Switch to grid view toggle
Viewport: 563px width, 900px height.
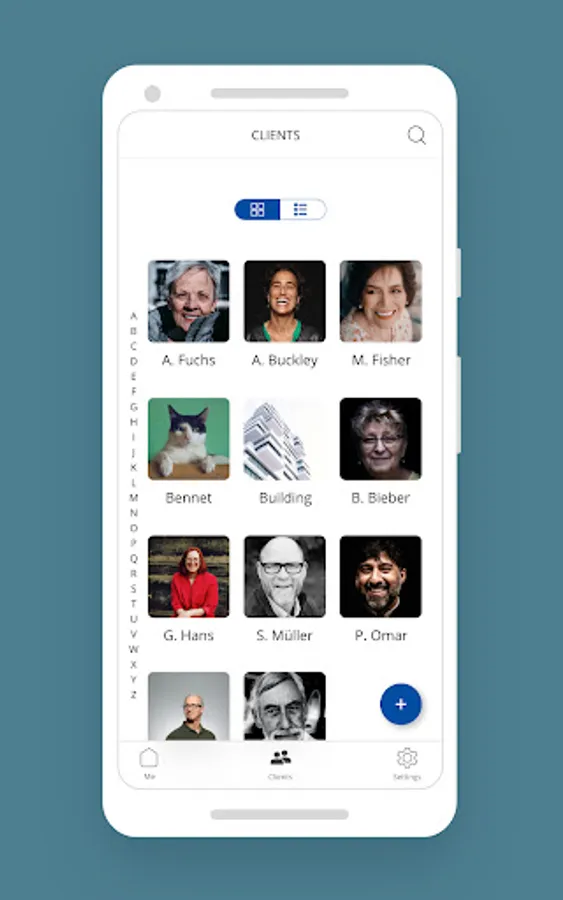pos(257,210)
